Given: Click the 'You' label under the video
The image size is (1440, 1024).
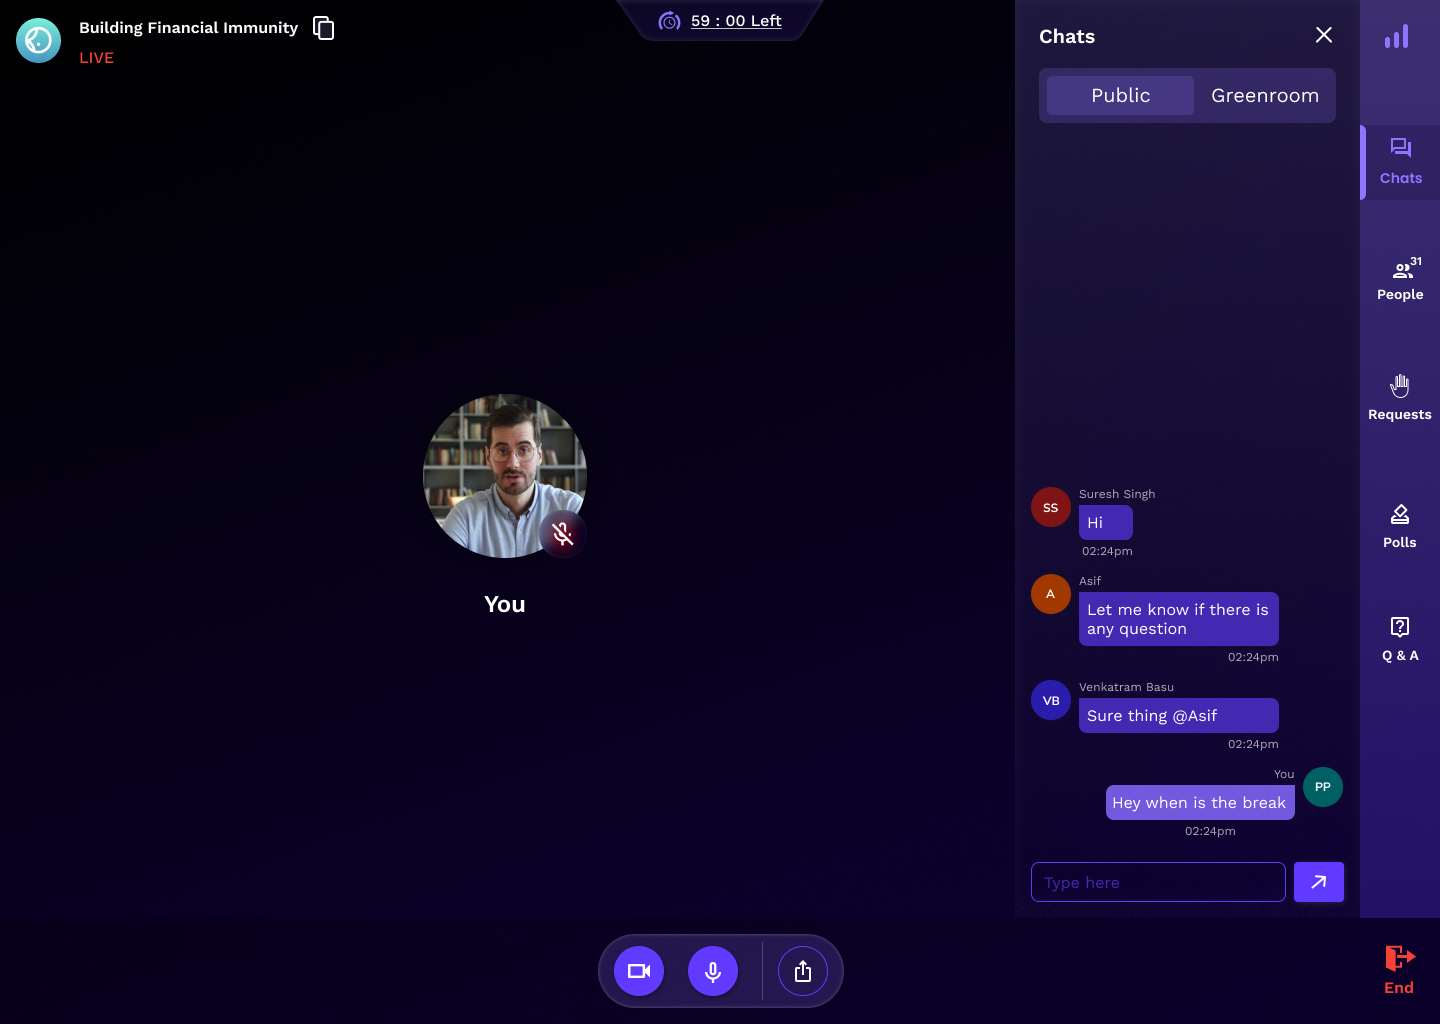Looking at the screenshot, I should (505, 604).
